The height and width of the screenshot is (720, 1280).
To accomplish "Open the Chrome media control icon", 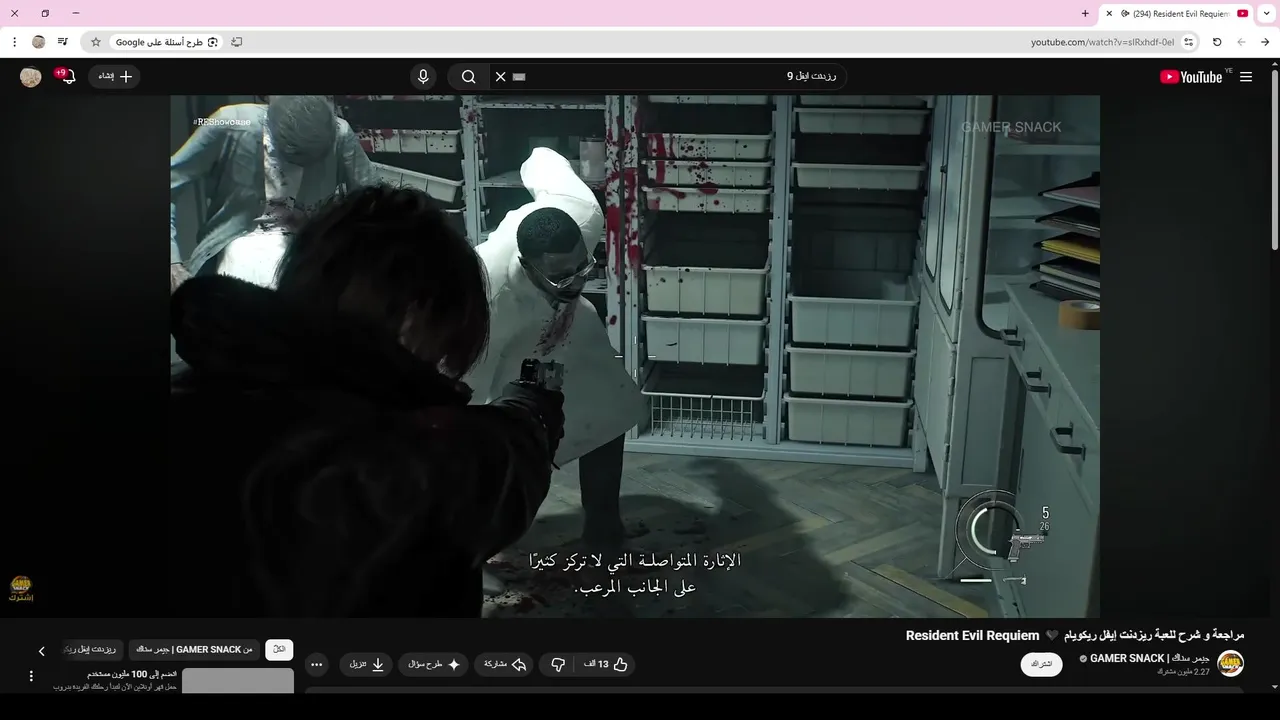I will pyautogui.click(x=63, y=42).
